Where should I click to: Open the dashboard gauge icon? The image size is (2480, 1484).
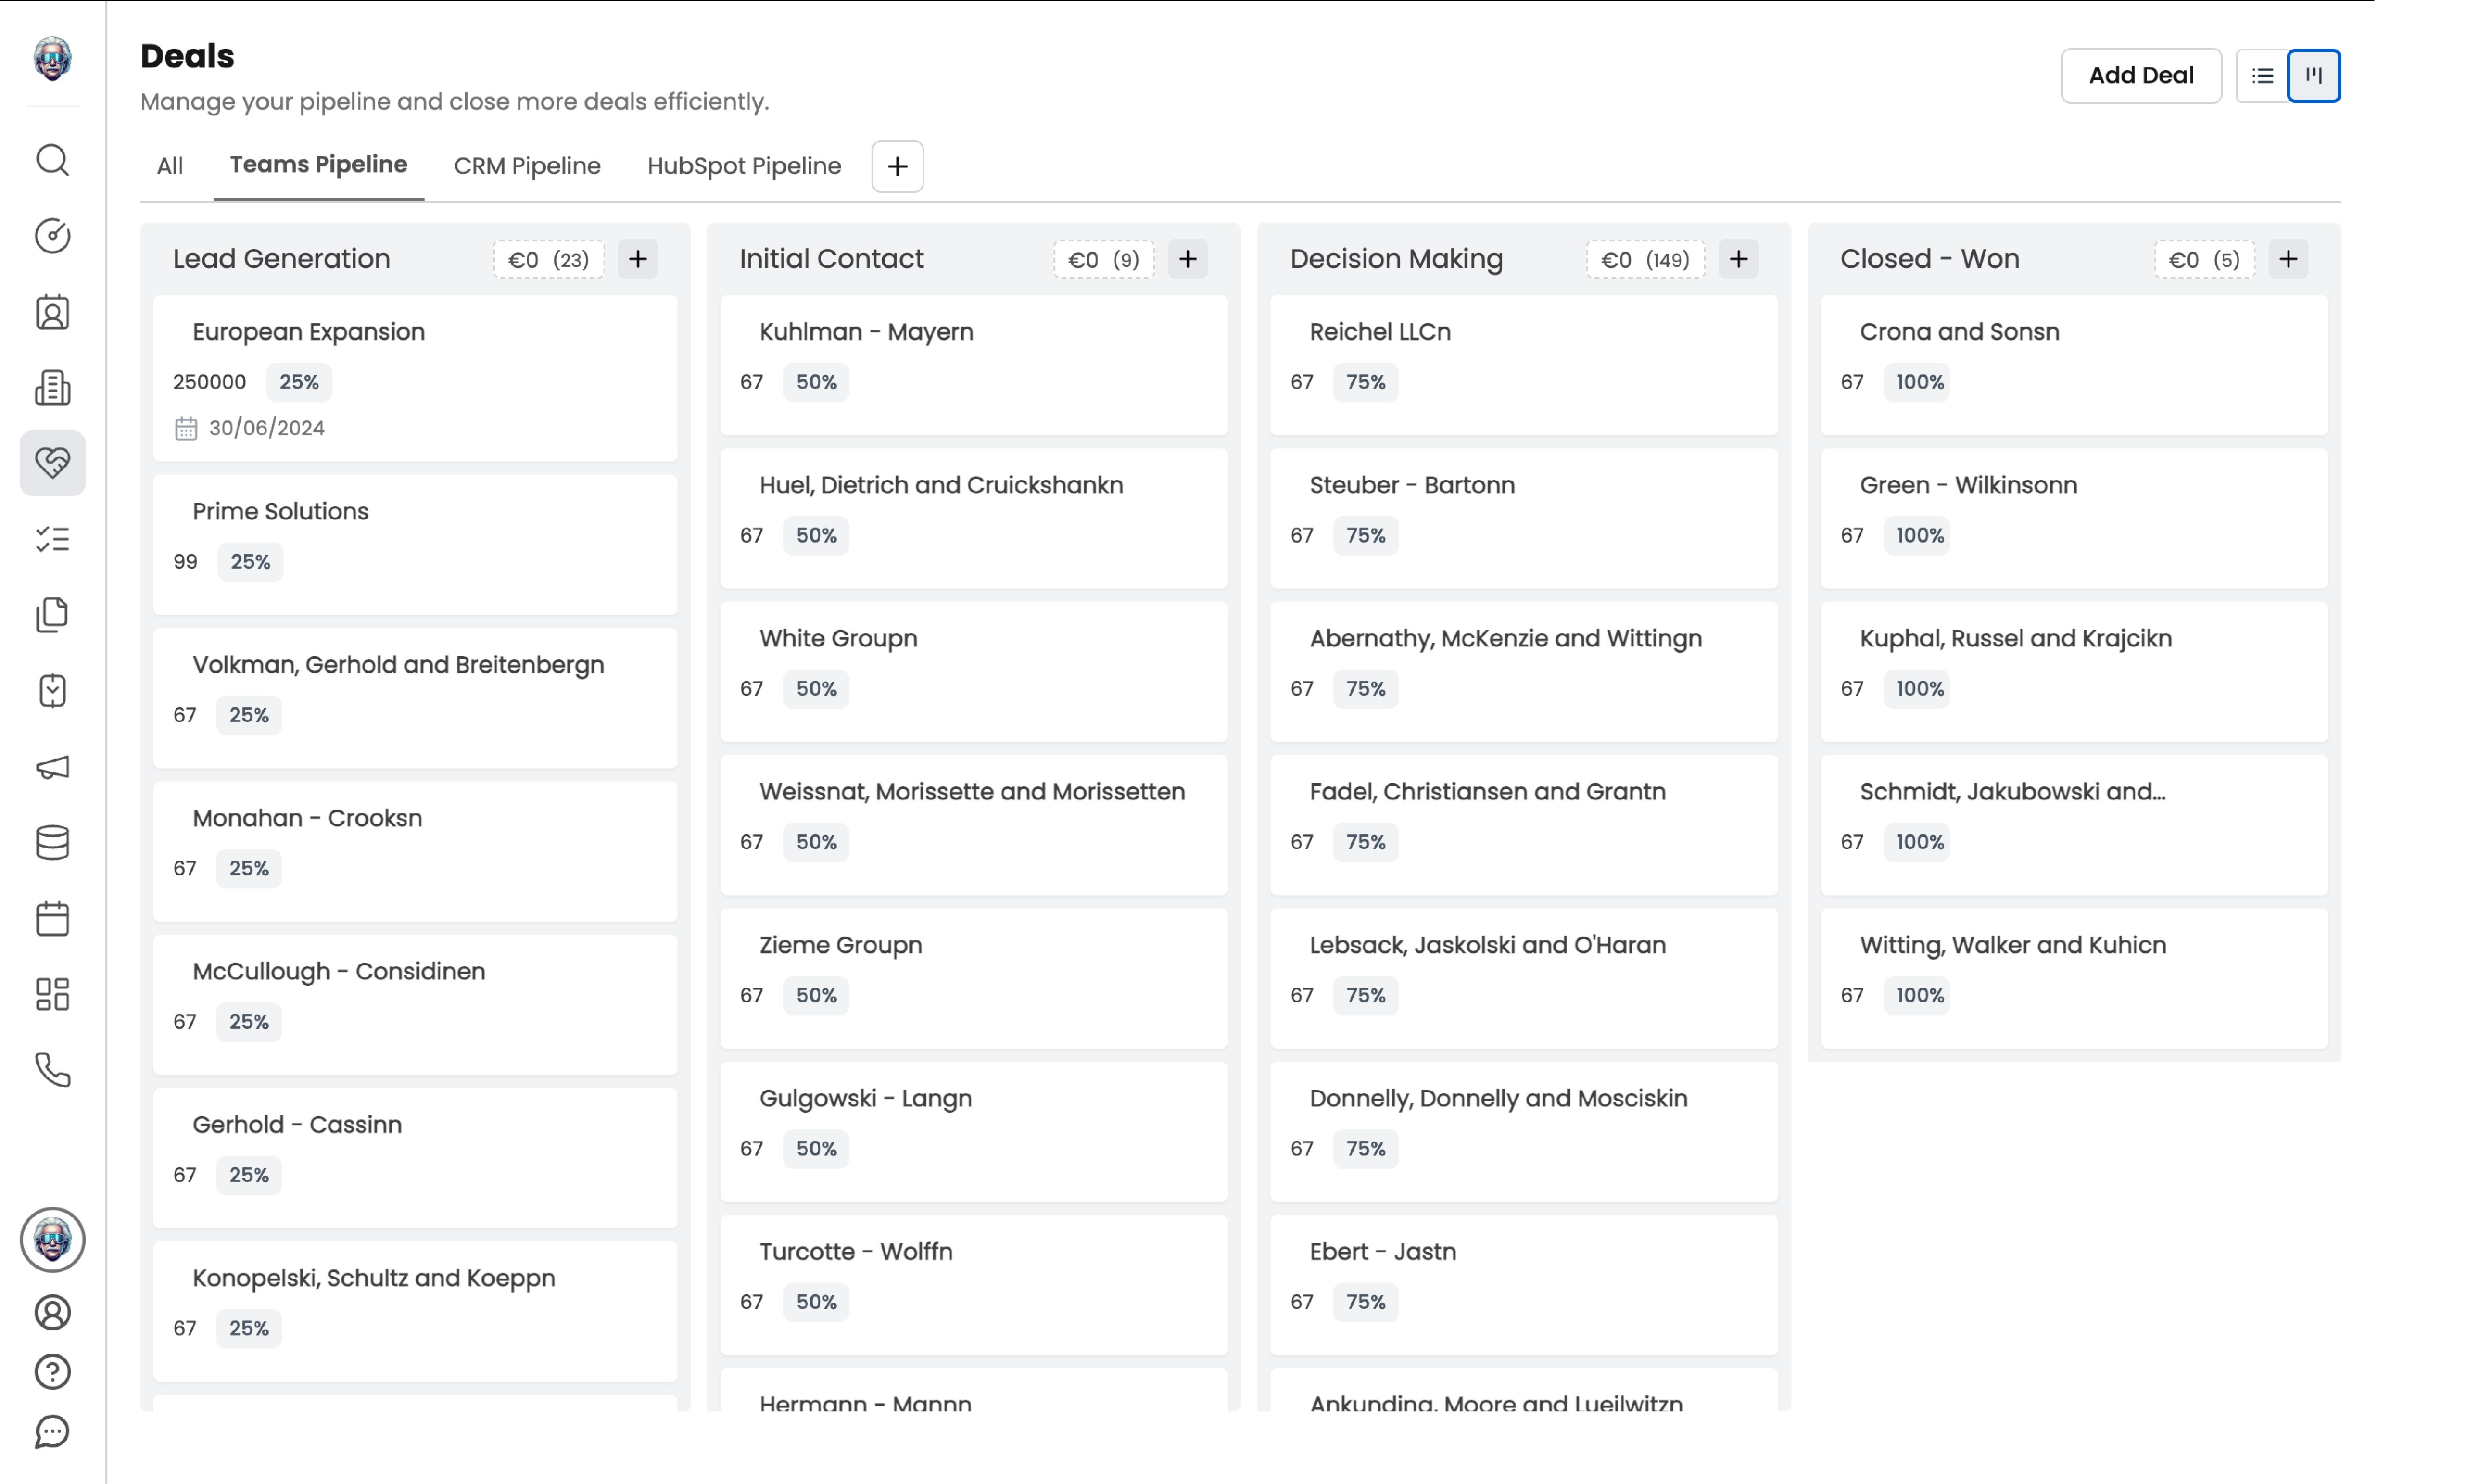point(52,236)
